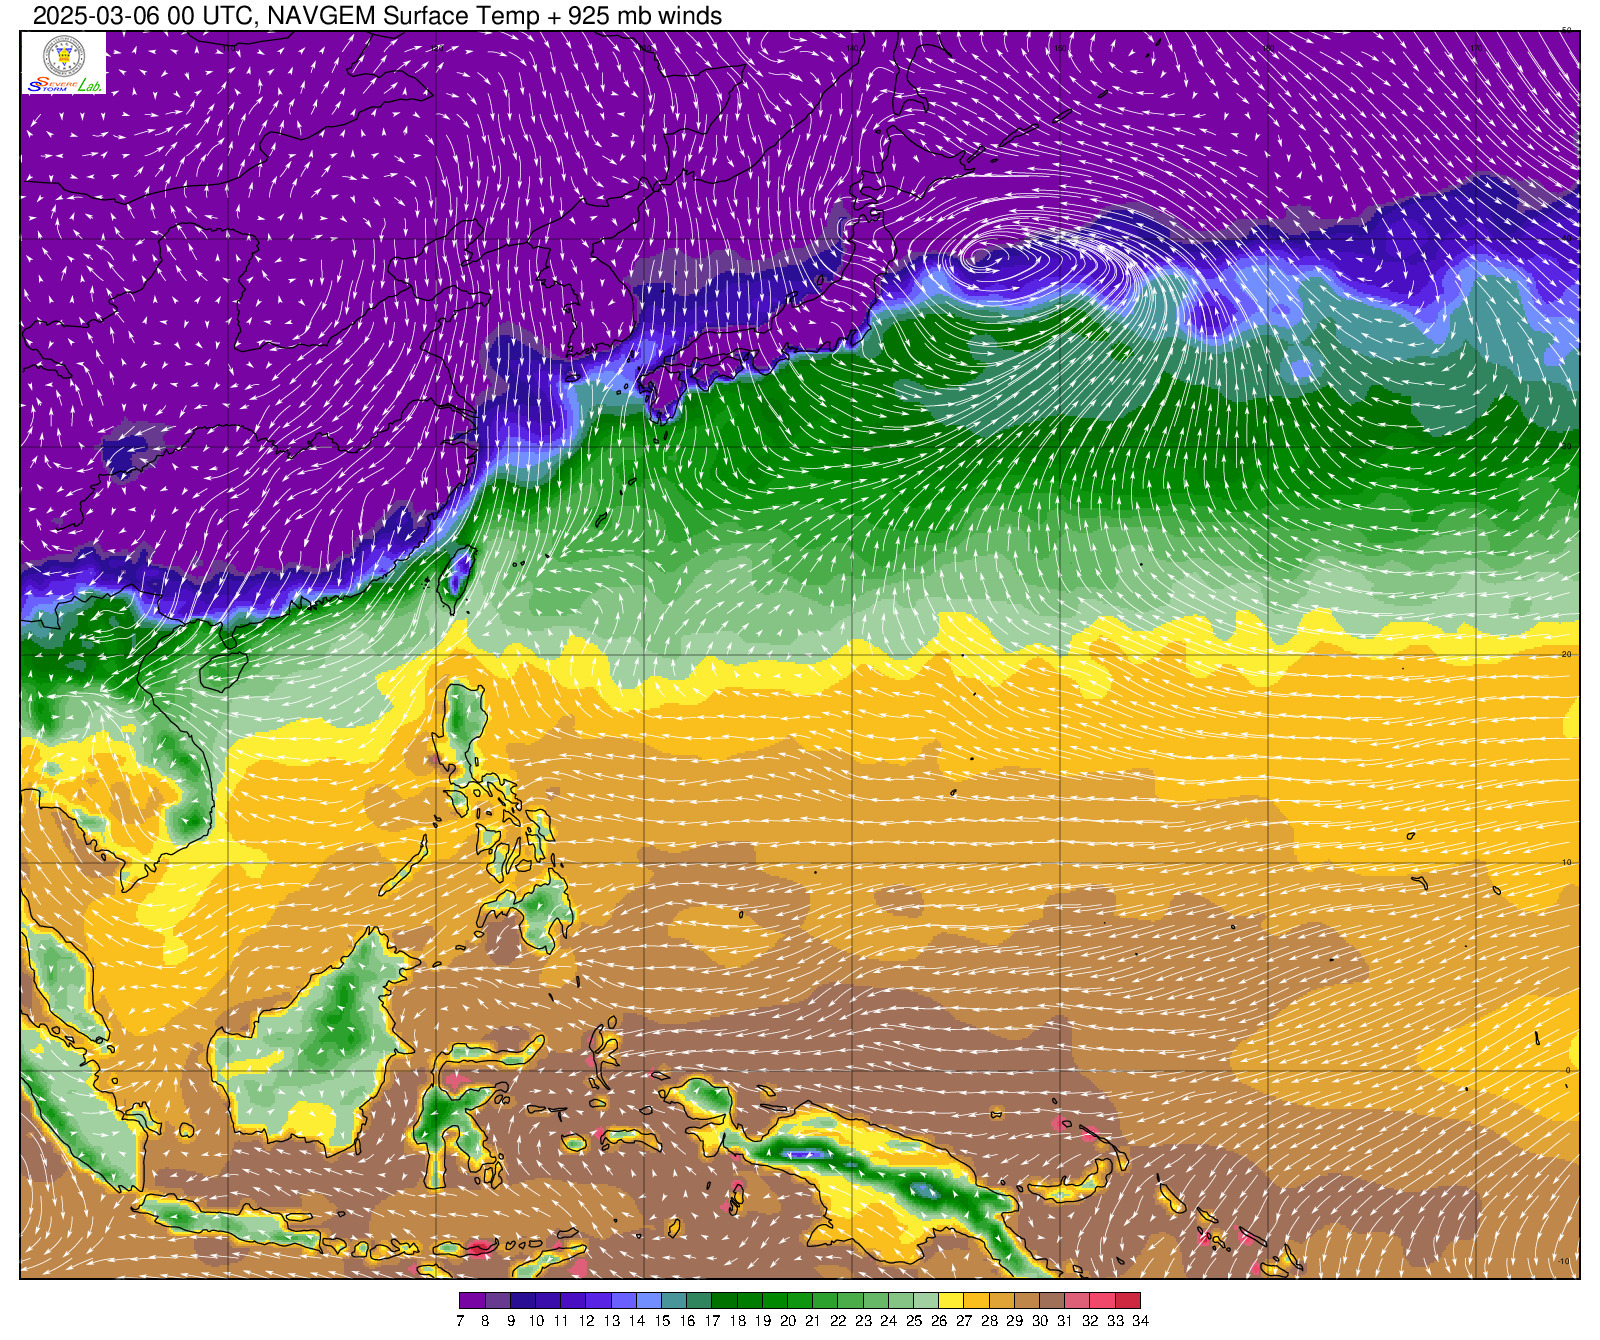The height and width of the screenshot is (1340, 1600).
Task: Choose the teal swatch between 15 and 16
Action: point(674,1300)
